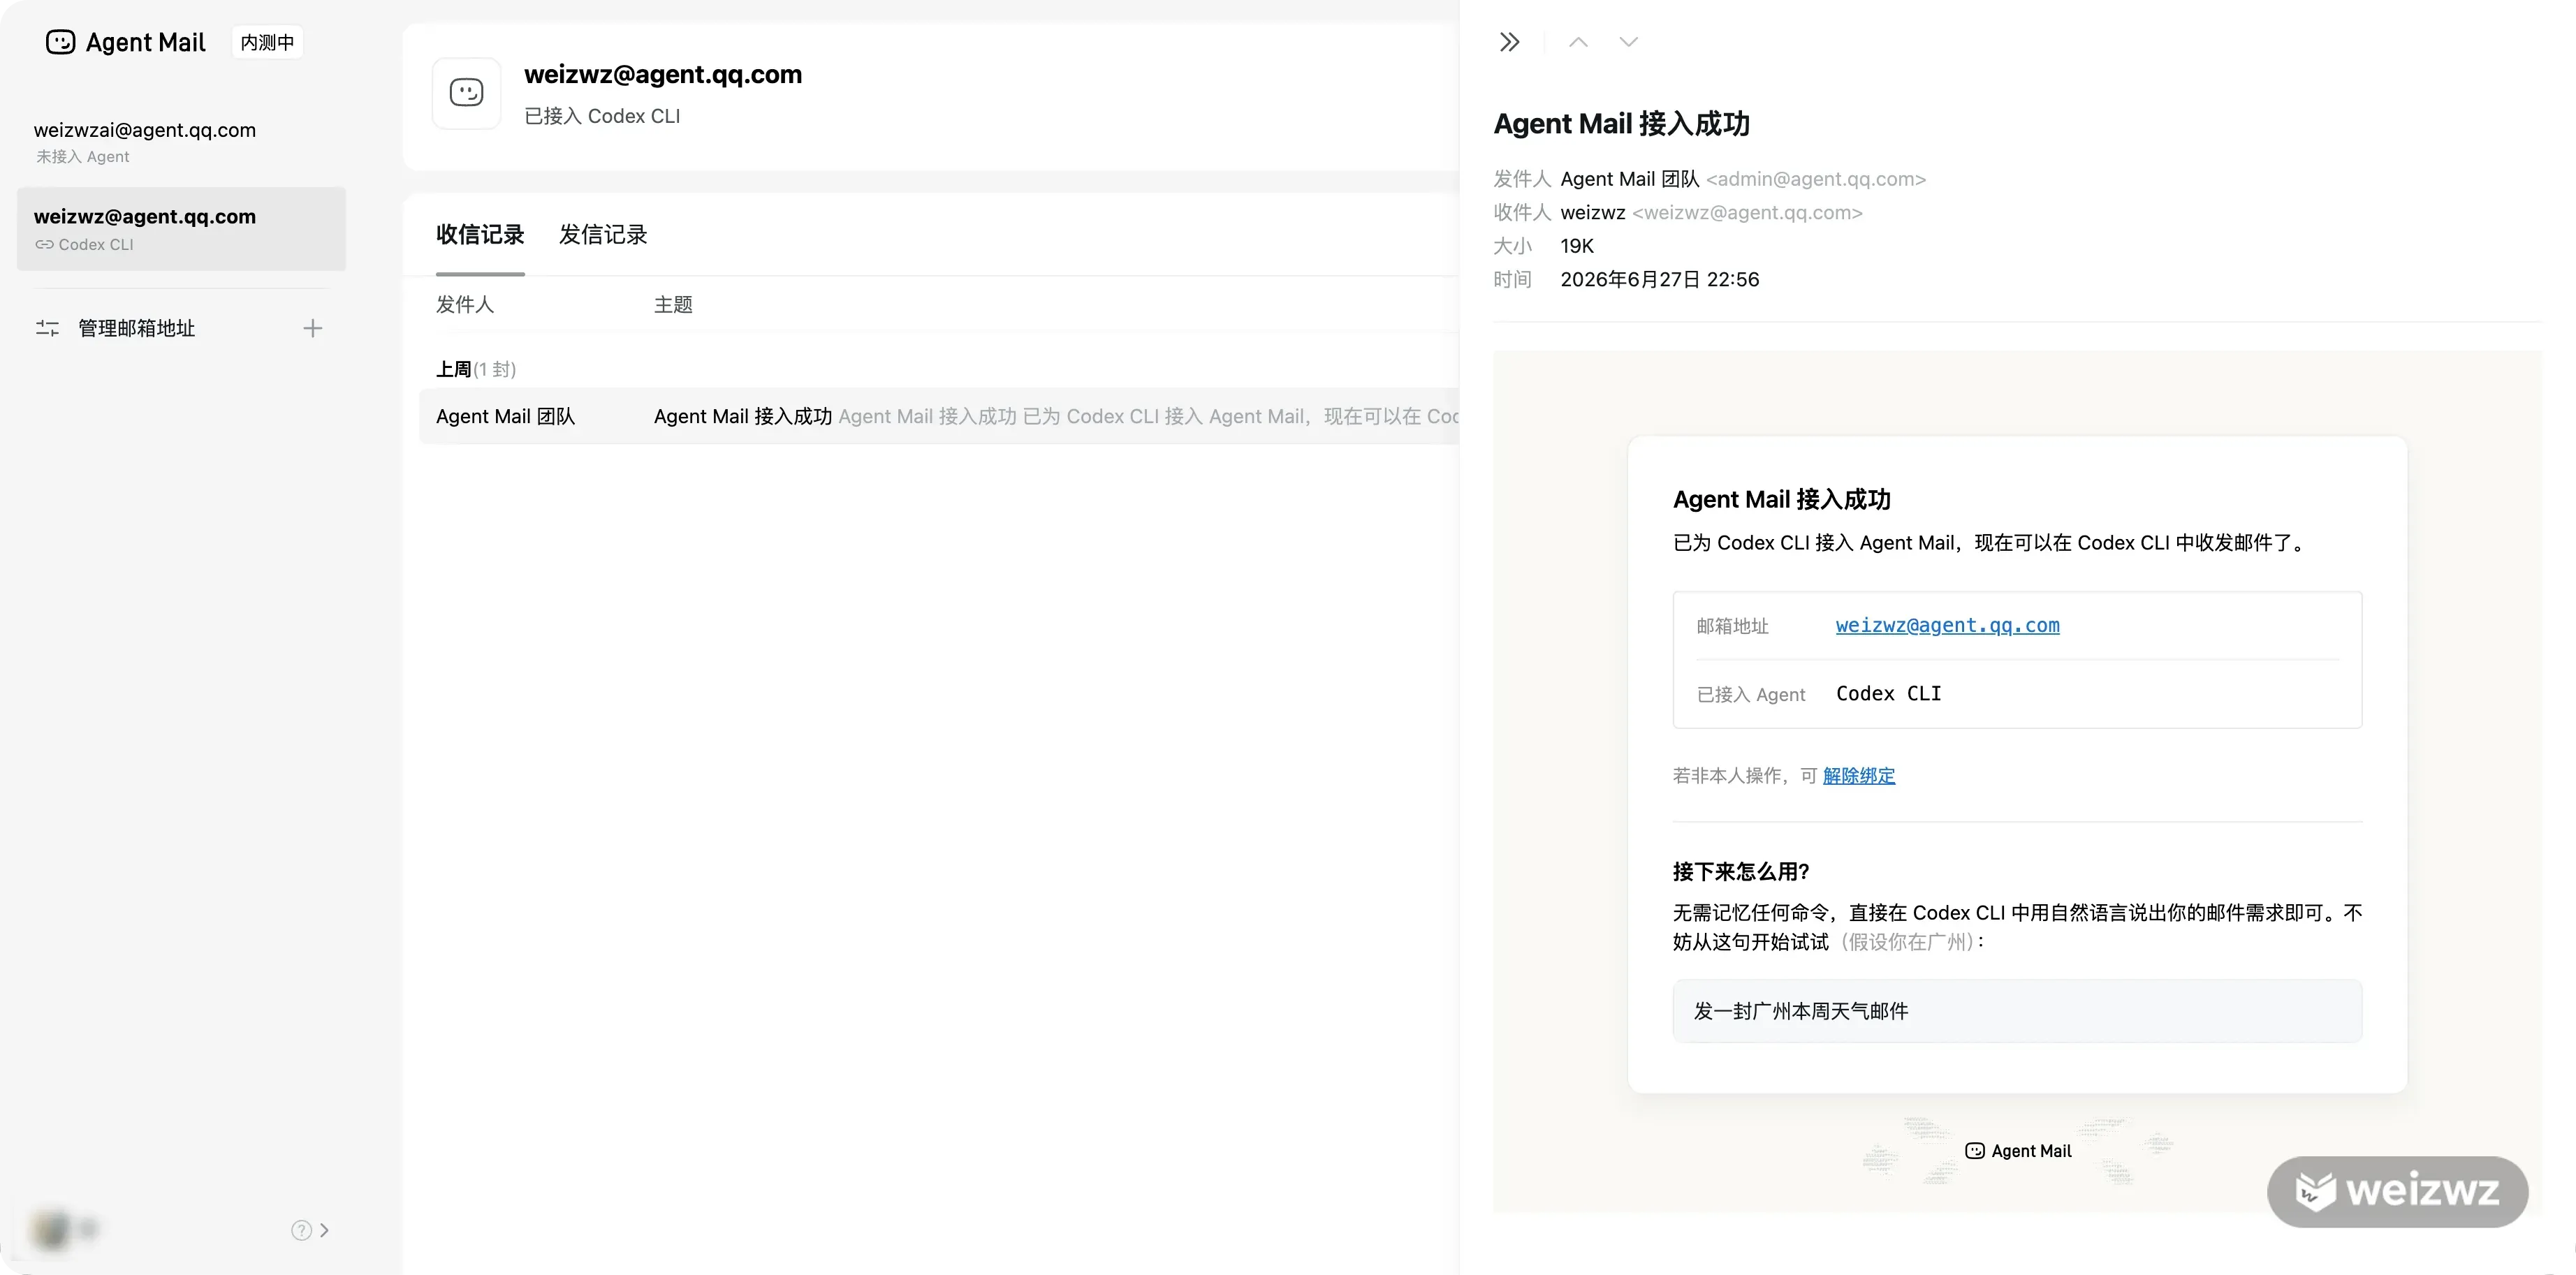Click the weizwz@agent.qq.com link in email body
Screen dimensions: 2576x1275
coord(1947,625)
